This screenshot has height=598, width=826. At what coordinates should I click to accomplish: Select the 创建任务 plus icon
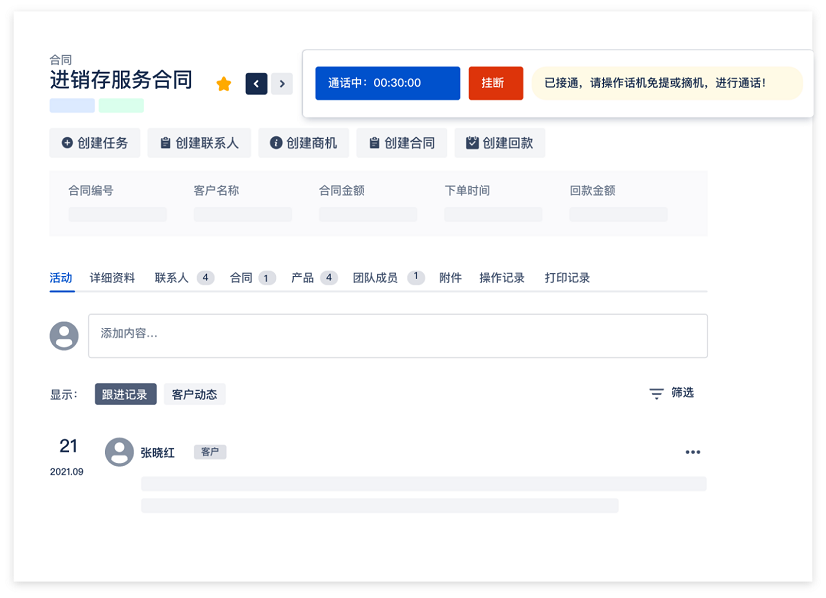click(x=66, y=142)
